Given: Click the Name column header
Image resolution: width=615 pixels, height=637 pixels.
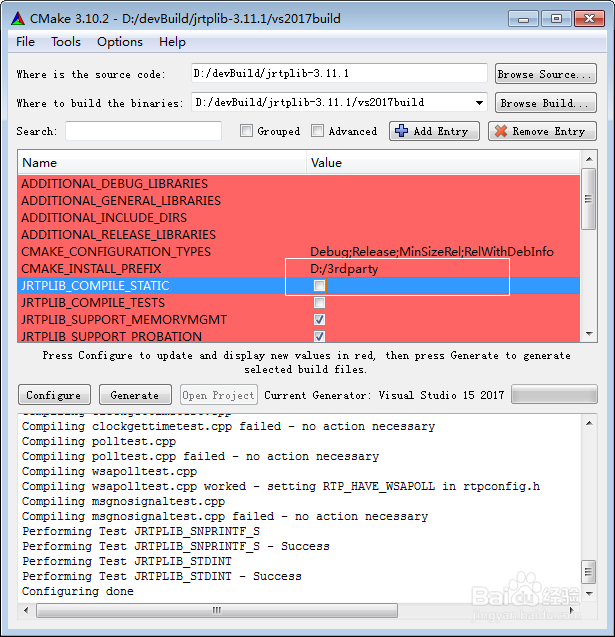Looking at the screenshot, I should (x=162, y=162).
